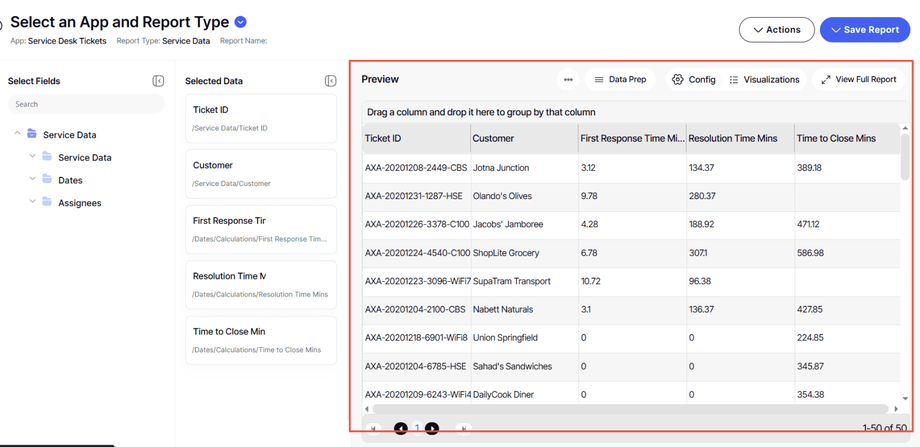Click the group-by column drop area
The image size is (920, 447).
coord(636,111)
